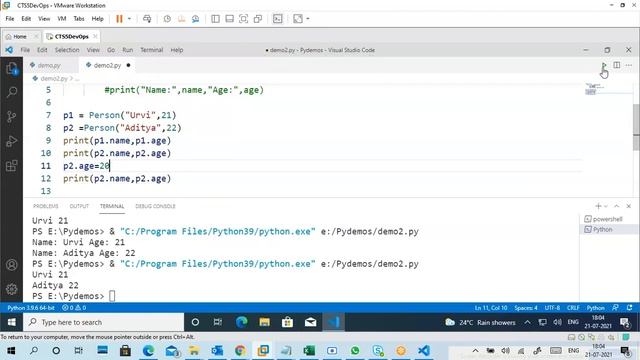The height and width of the screenshot is (360, 640).
Task: Split the editor to the right
Action: point(617,65)
